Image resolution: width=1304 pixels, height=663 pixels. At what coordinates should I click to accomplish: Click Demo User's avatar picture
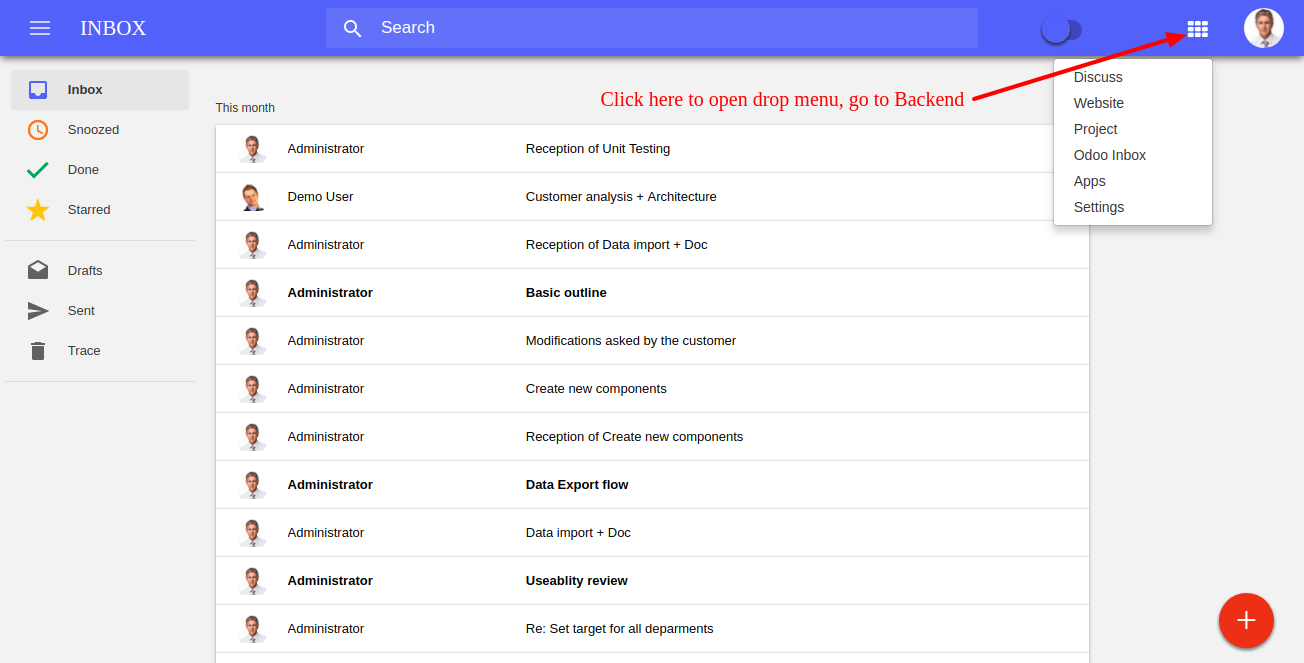(x=252, y=197)
